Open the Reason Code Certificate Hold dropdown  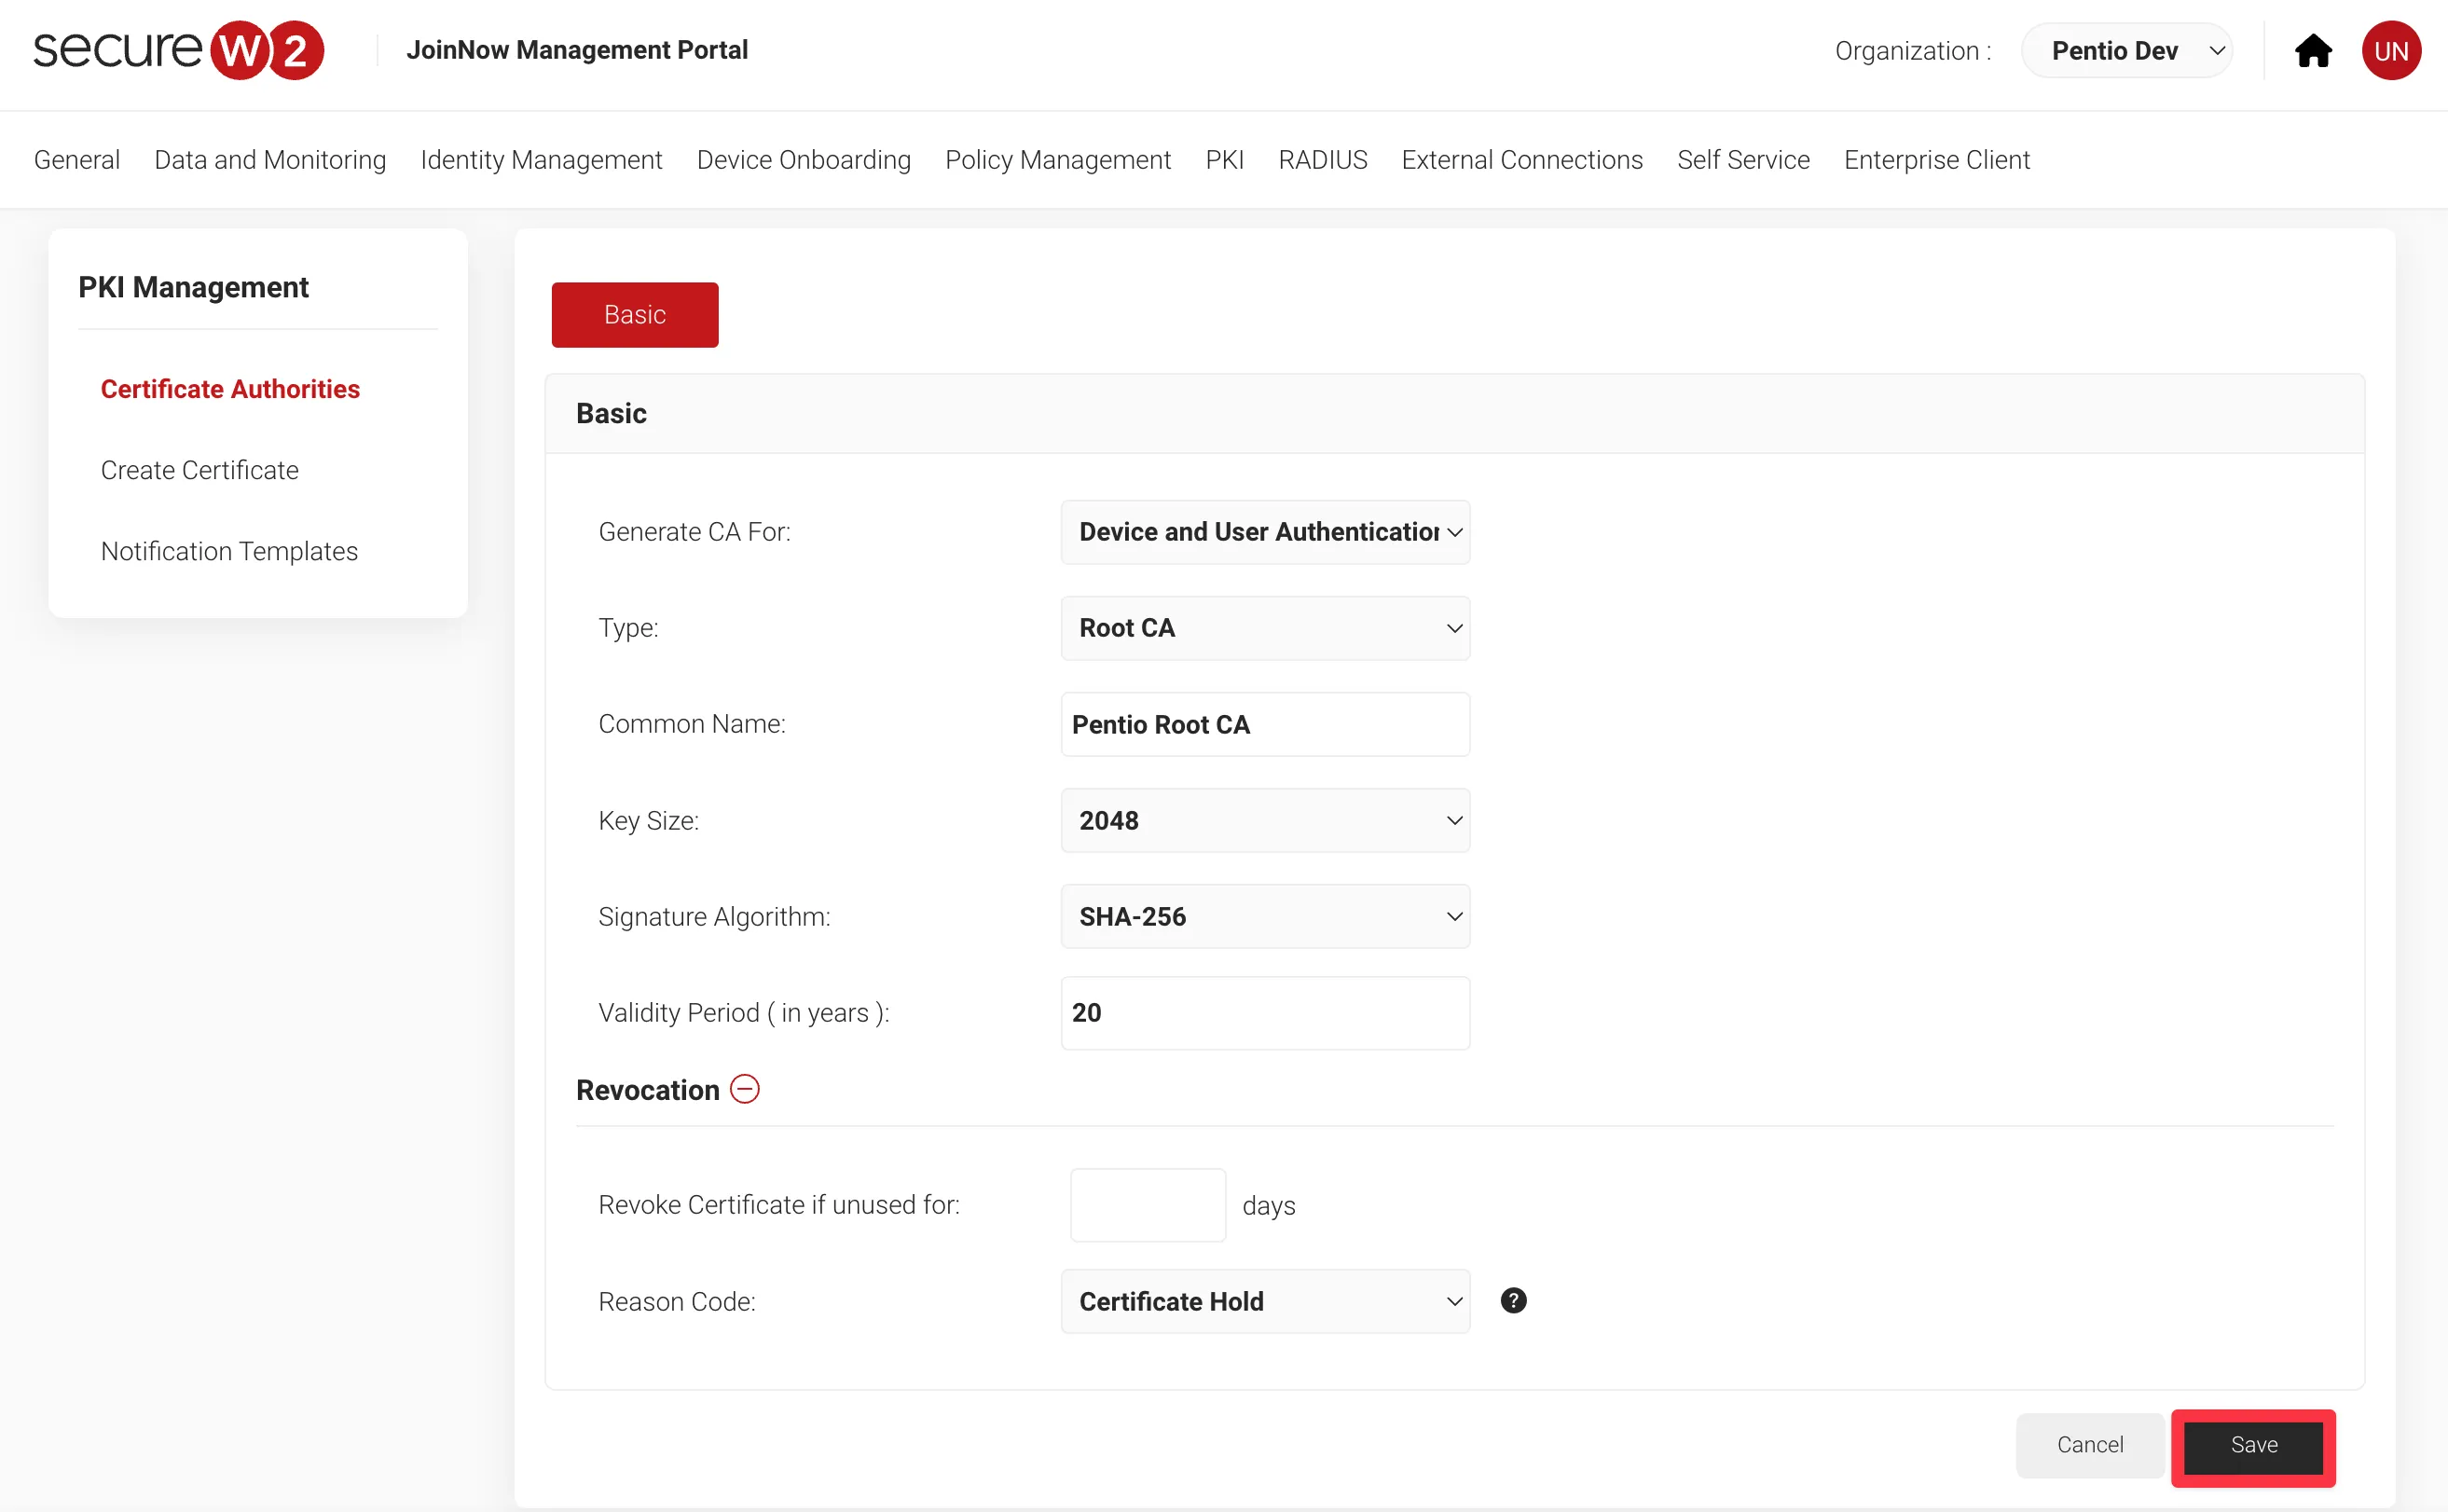click(1265, 1301)
